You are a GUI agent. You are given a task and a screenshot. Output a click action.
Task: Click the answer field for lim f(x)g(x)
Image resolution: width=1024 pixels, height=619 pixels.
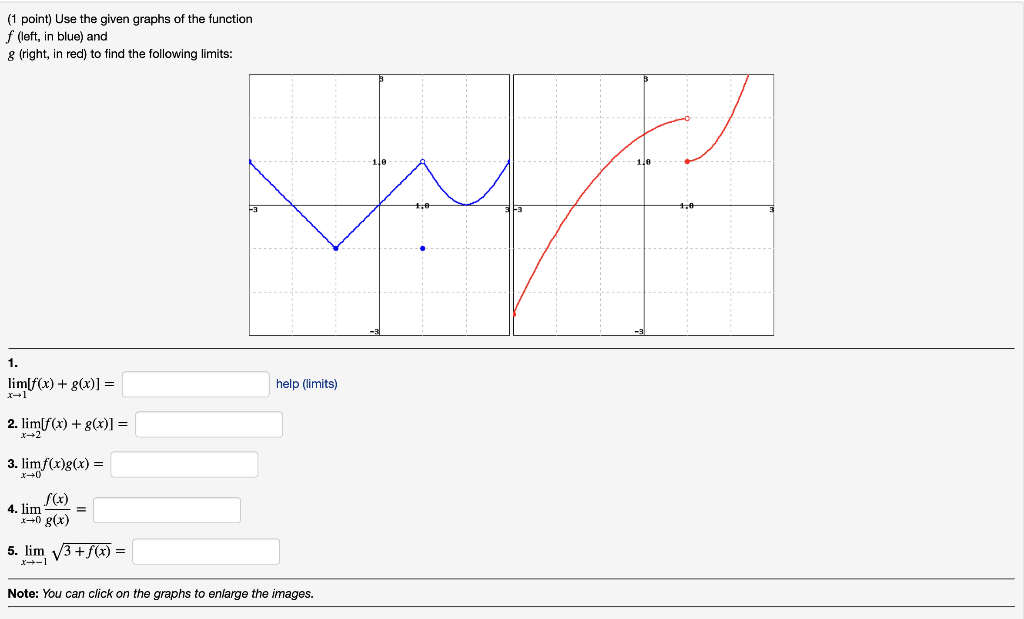click(184, 463)
